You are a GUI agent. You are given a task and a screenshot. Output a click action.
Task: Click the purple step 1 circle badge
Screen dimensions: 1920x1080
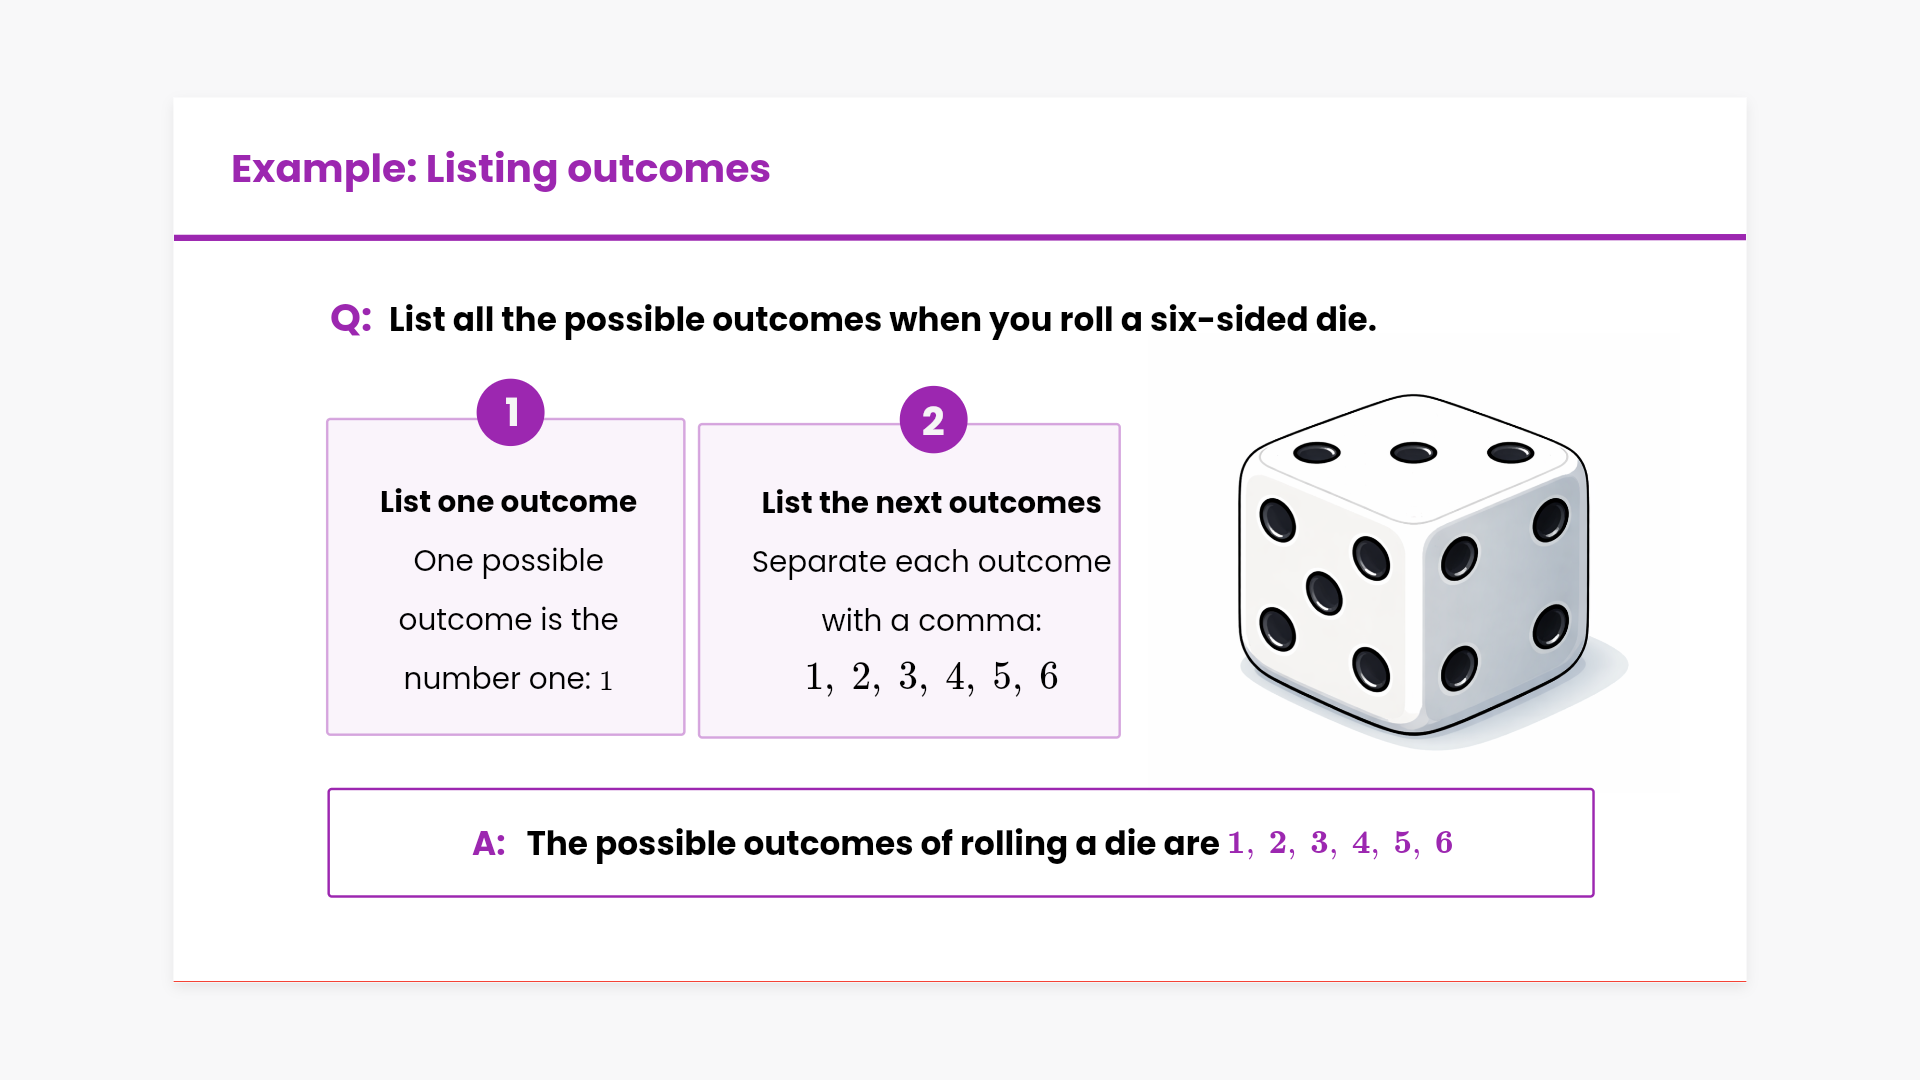[510, 412]
